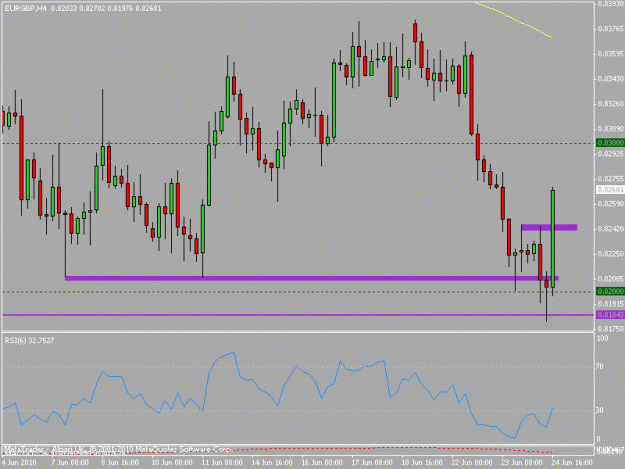Click the 0.81915 price axis label
This screenshot has height=469, width=625.
coord(611,304)
